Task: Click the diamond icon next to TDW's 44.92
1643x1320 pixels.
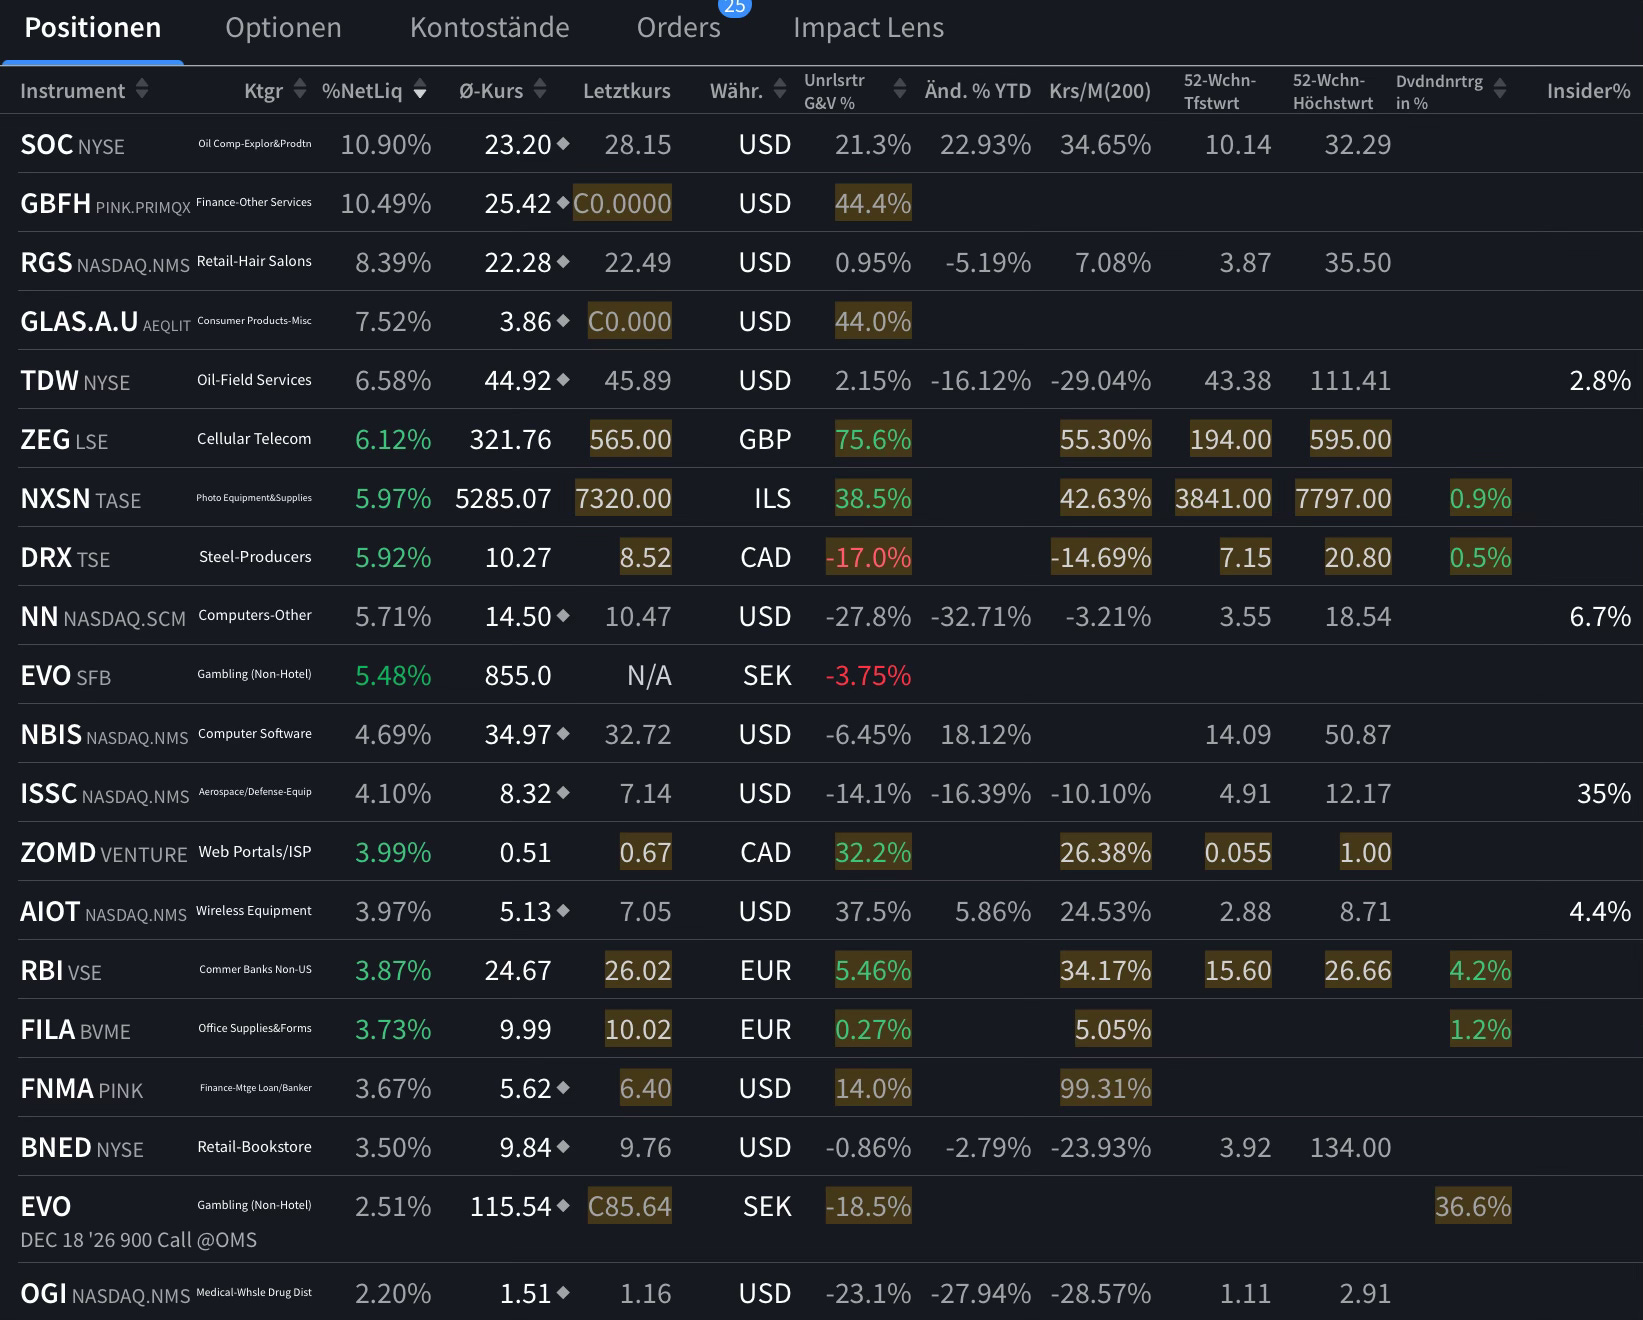Action: point(563,380)
